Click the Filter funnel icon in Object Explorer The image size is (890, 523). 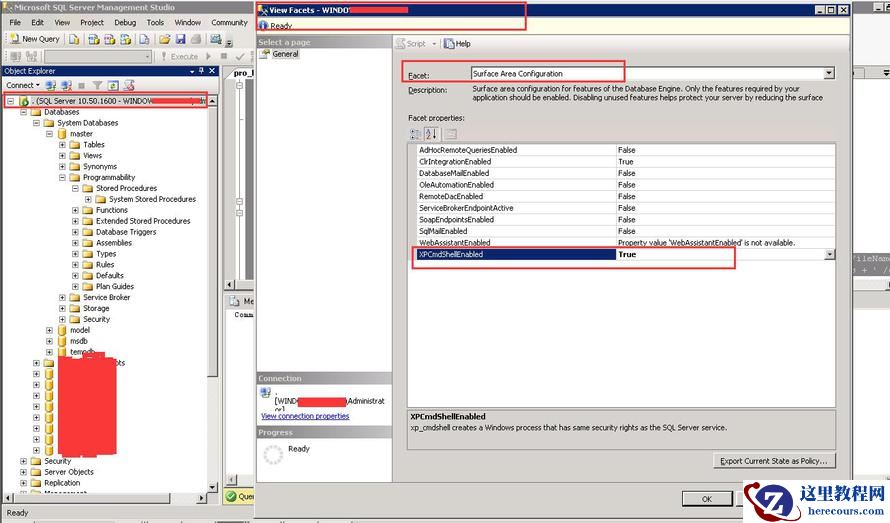click(97, 85)
